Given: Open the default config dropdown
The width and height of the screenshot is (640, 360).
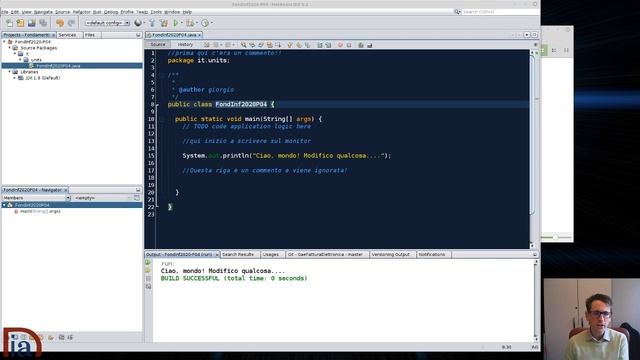Looking at the screenshot, I should 107,23.
